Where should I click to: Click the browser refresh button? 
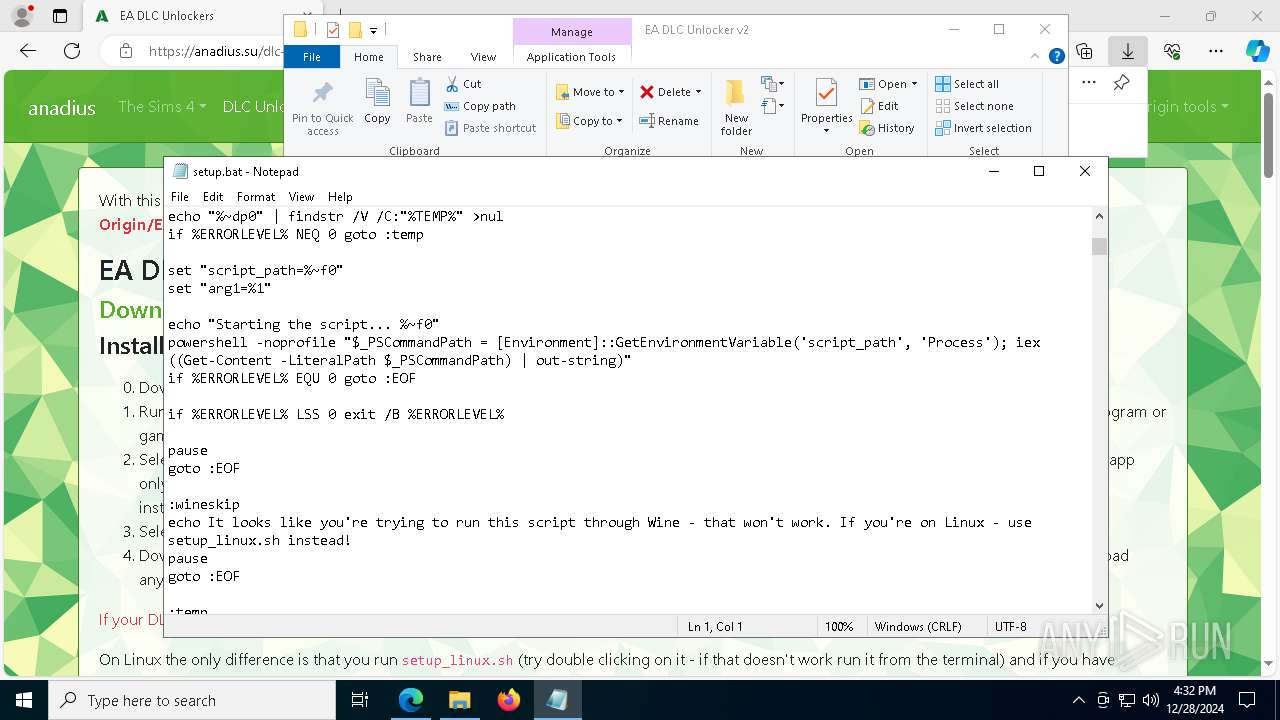point(72,51)
